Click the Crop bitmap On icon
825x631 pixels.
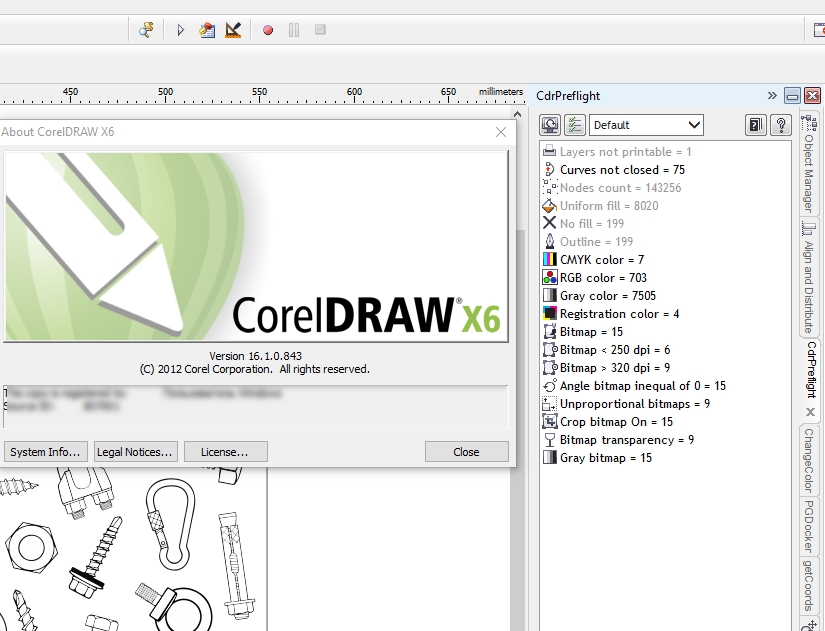point(549,421)
